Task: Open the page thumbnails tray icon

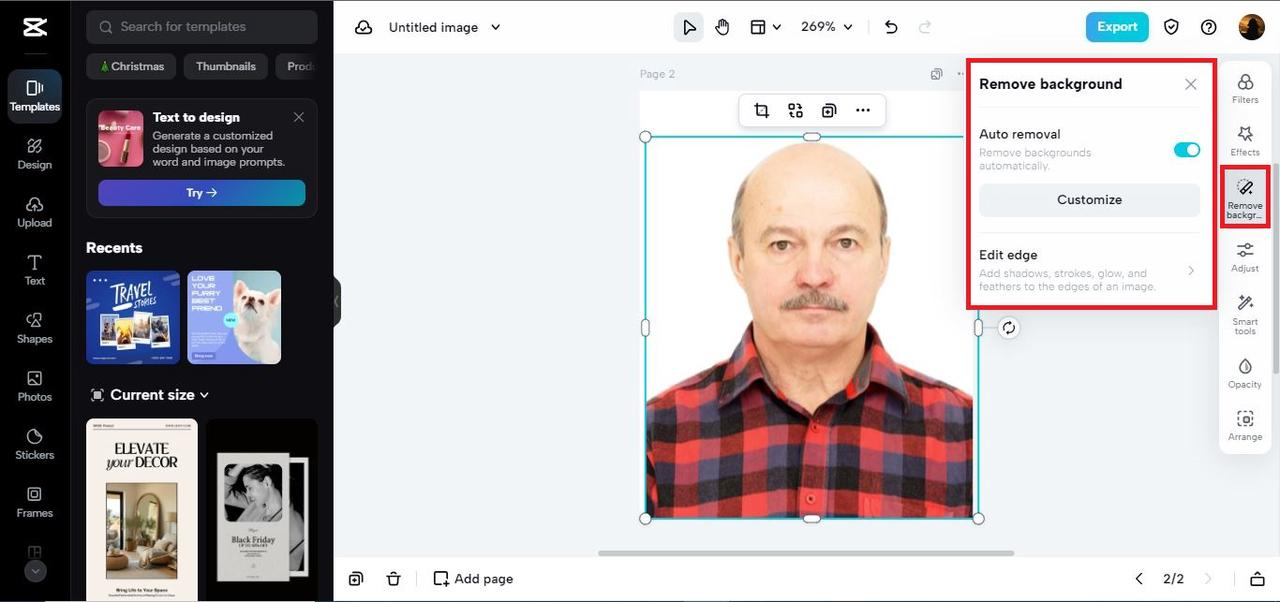Action: [1257, 579]
